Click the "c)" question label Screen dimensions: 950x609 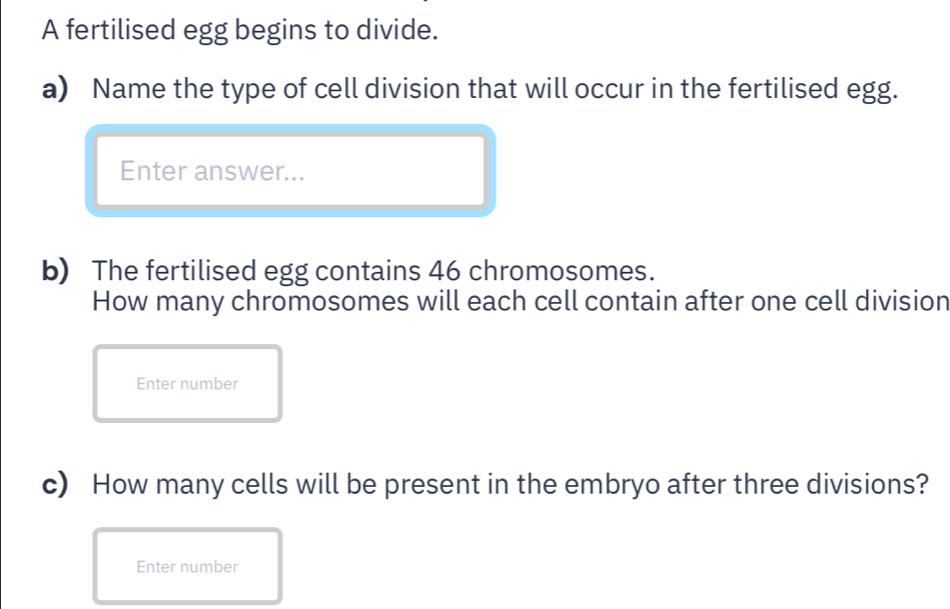[60, 484]
